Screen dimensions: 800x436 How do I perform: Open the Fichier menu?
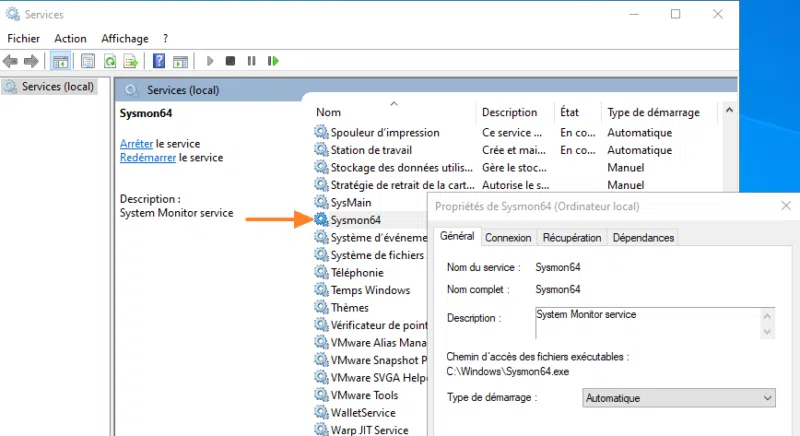[23, 39]
